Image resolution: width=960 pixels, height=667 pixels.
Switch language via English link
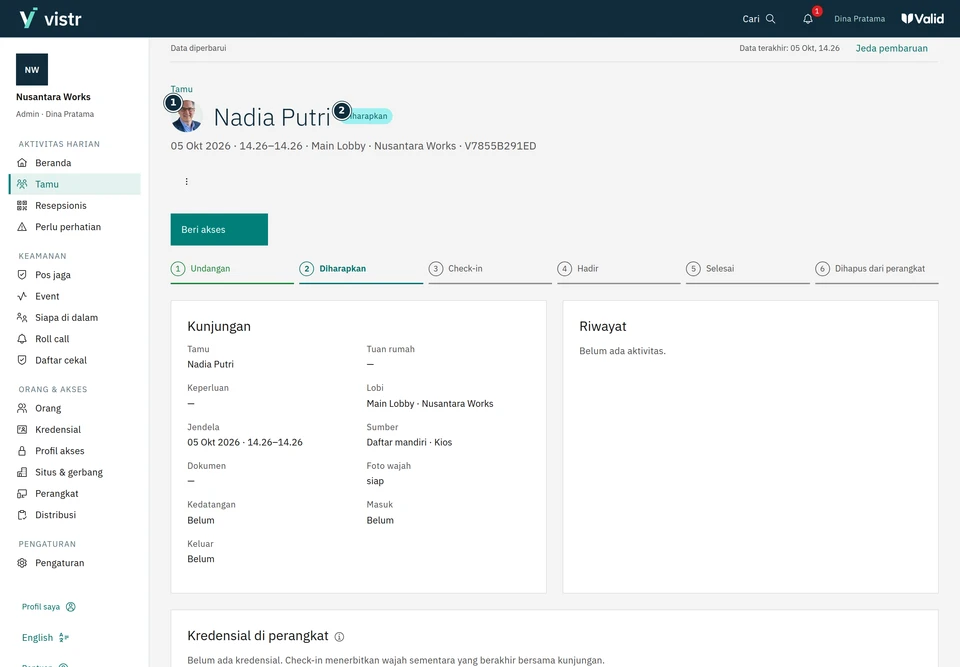pyautogui.click(x=45, y=638)
